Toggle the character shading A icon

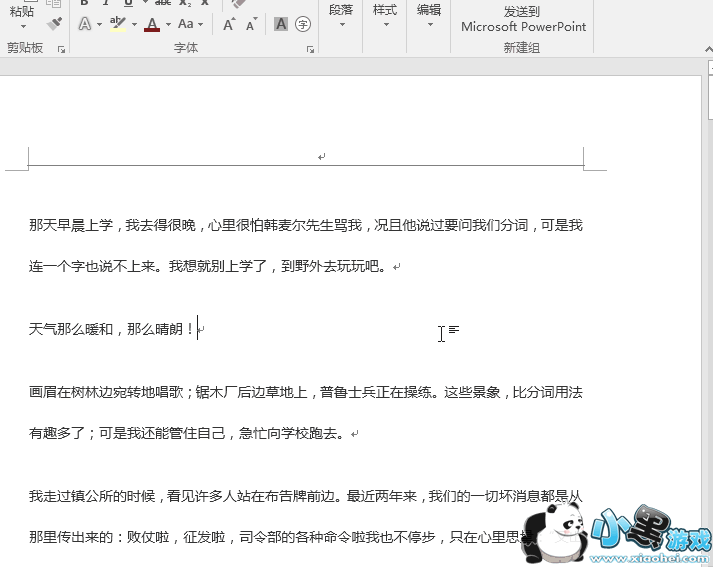coord(281,24)
